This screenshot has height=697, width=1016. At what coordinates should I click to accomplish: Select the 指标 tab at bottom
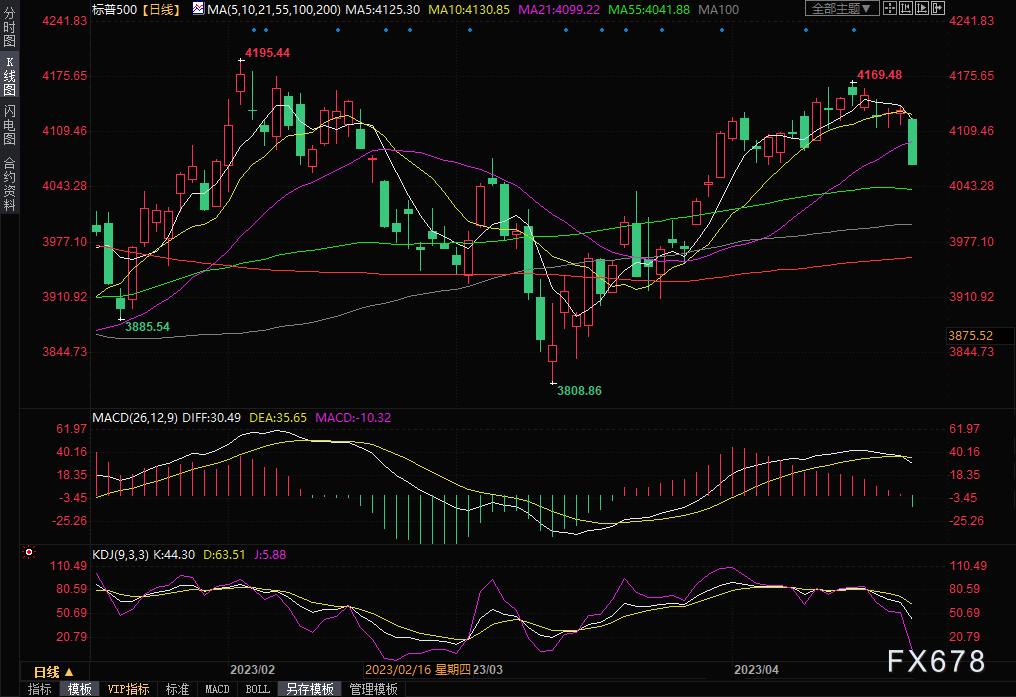pos(39,689)
